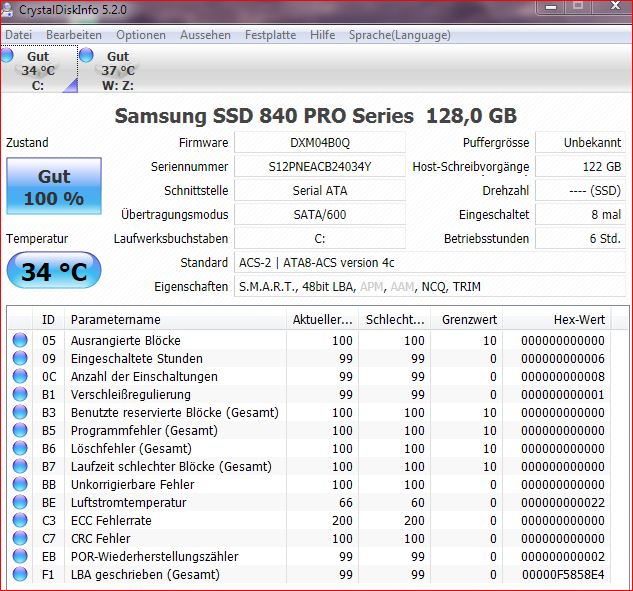The width and height of the screenshot is (633, 591).
Task: Click the CrystalDiskInfo title bar app icon
Action: tap(7, 9)
